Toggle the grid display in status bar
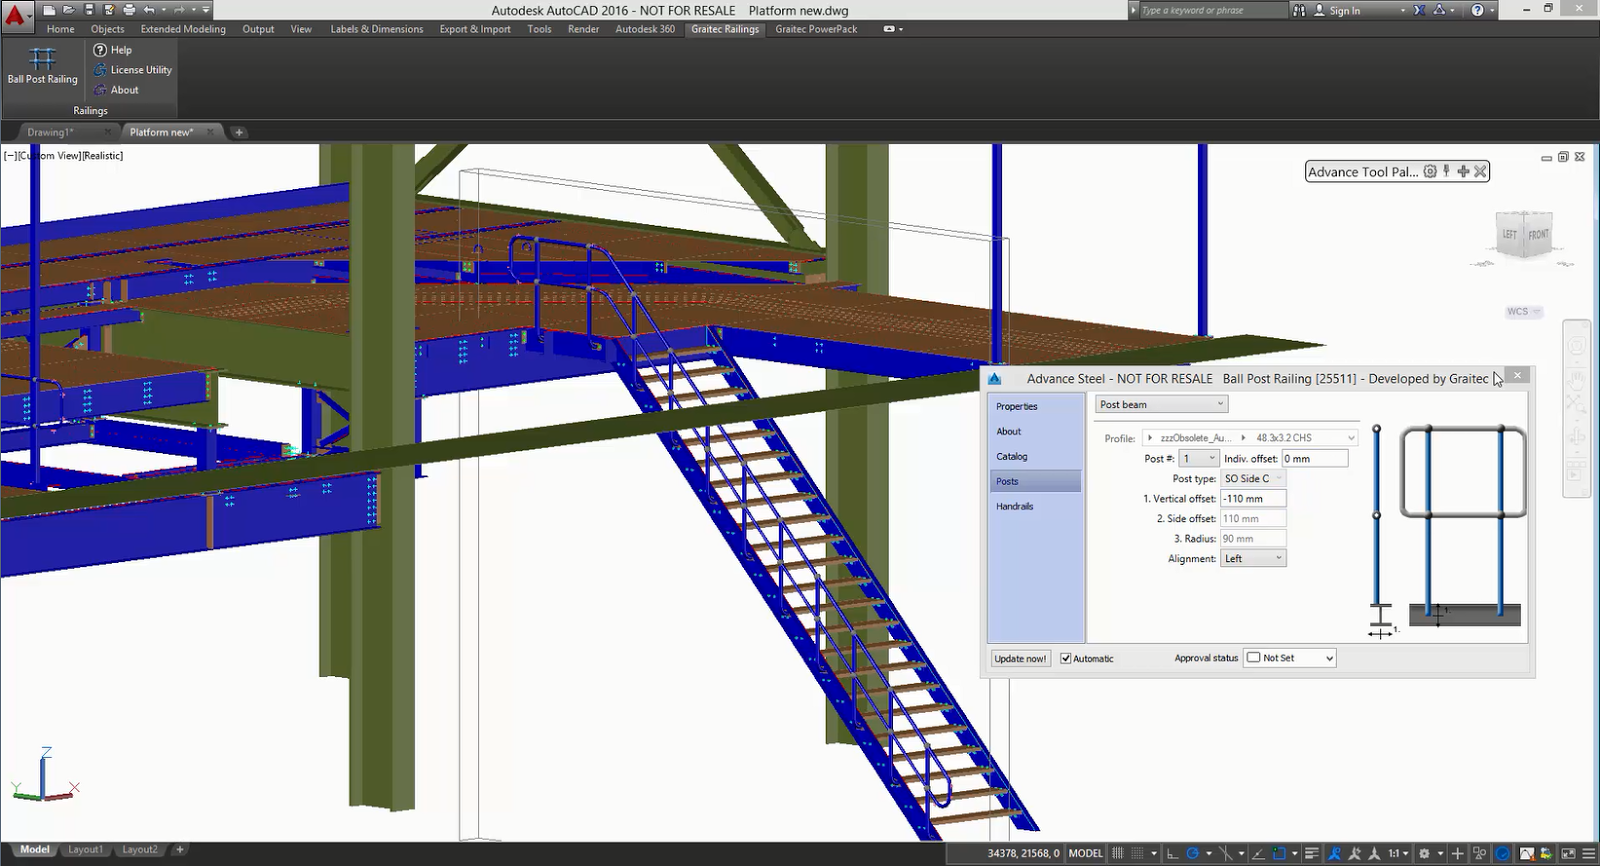 1117,853
